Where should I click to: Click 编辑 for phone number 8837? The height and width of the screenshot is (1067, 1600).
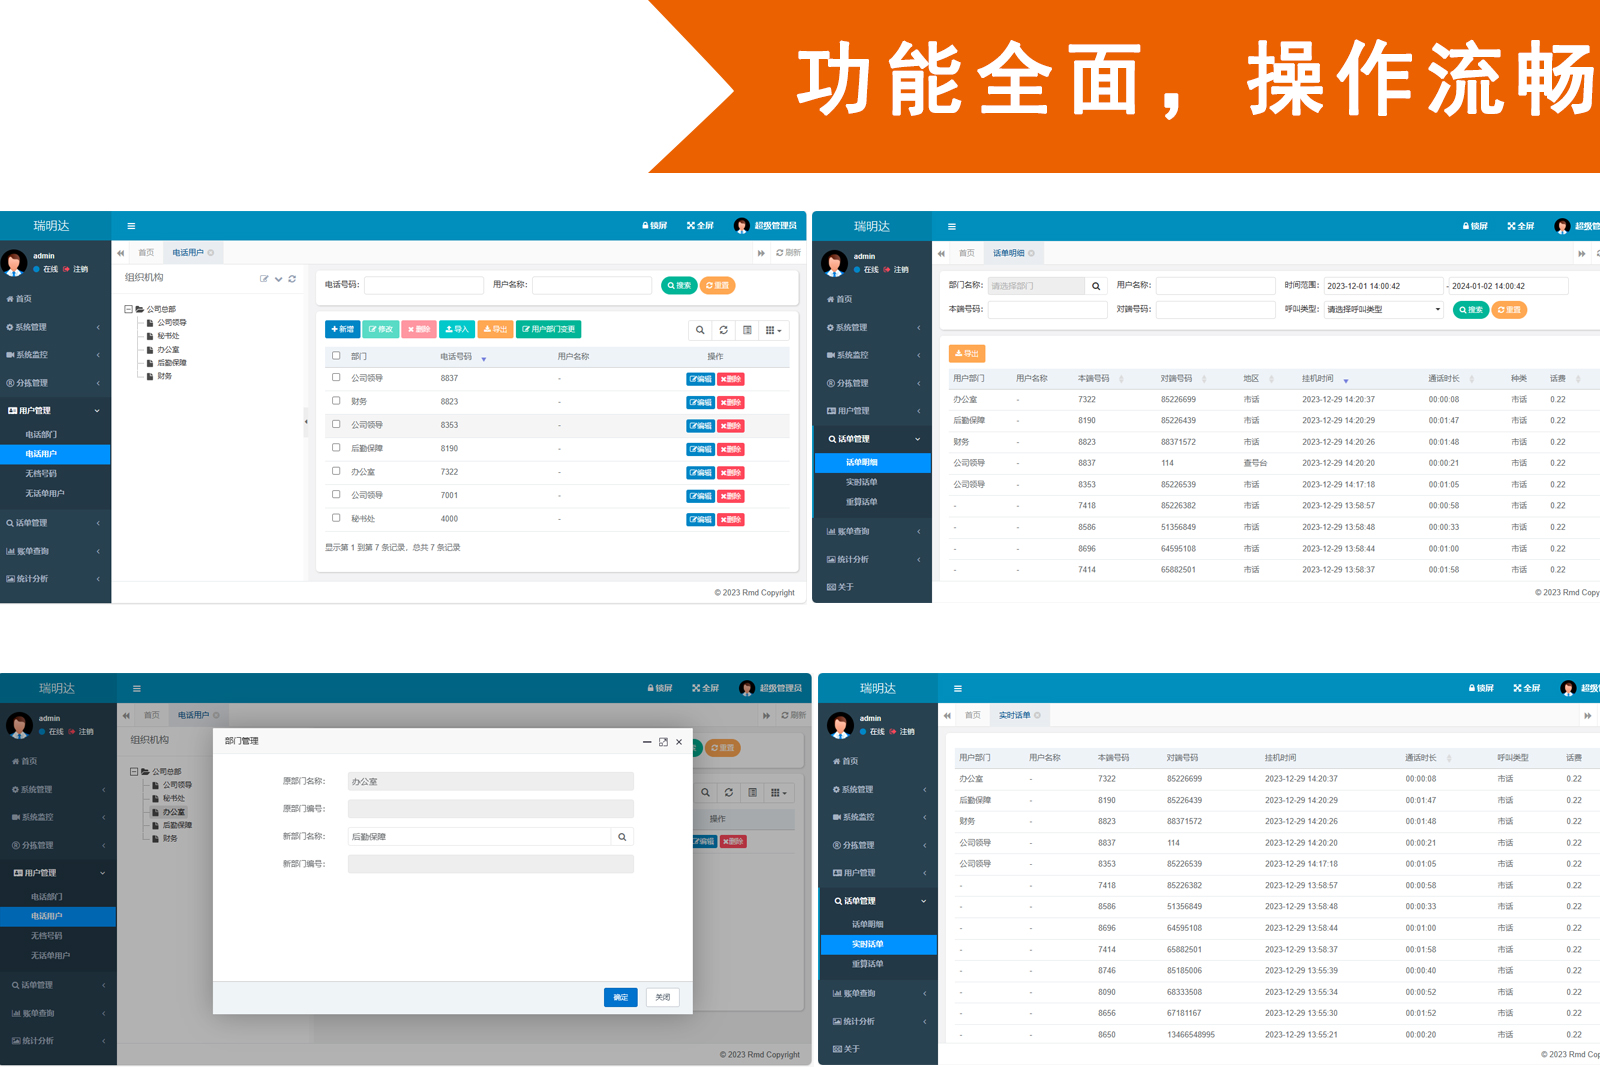coord(700,379)
